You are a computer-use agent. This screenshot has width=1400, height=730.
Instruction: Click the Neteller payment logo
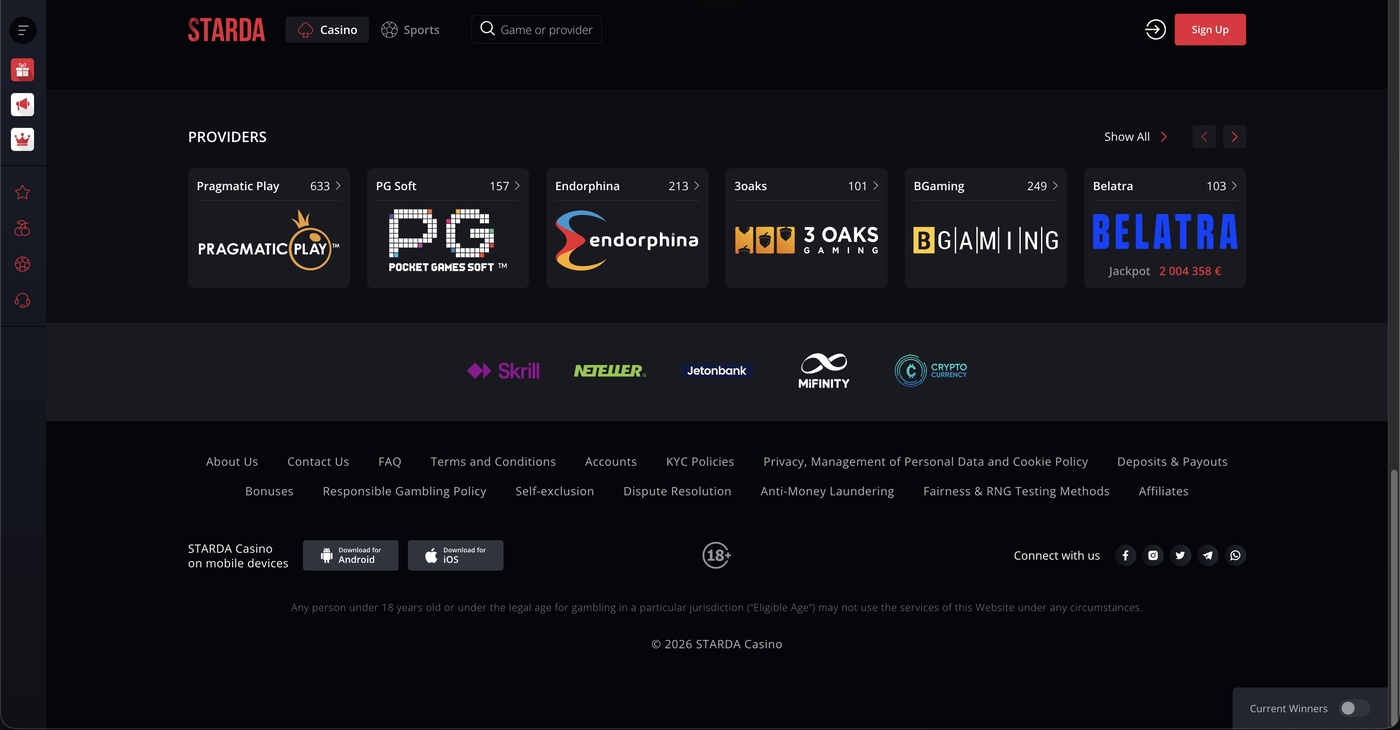coord(610,371)
